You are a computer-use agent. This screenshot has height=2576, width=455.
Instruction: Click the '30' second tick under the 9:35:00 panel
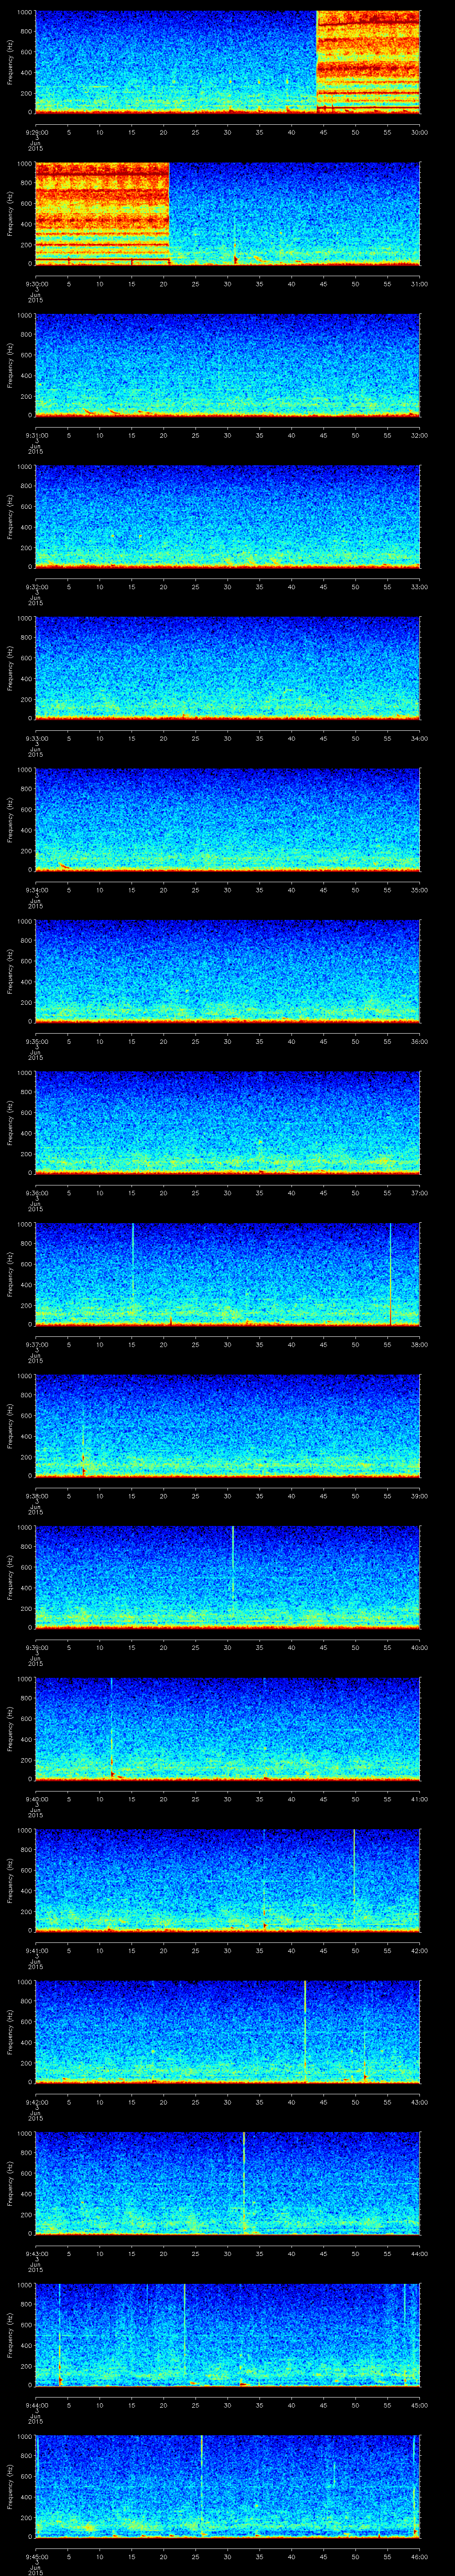pos(227,1041)
